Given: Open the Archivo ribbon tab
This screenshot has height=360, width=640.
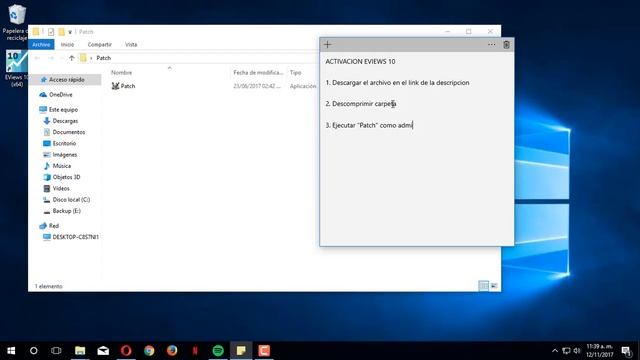Looking at the screenshot, I should click(x=41, y=44).
